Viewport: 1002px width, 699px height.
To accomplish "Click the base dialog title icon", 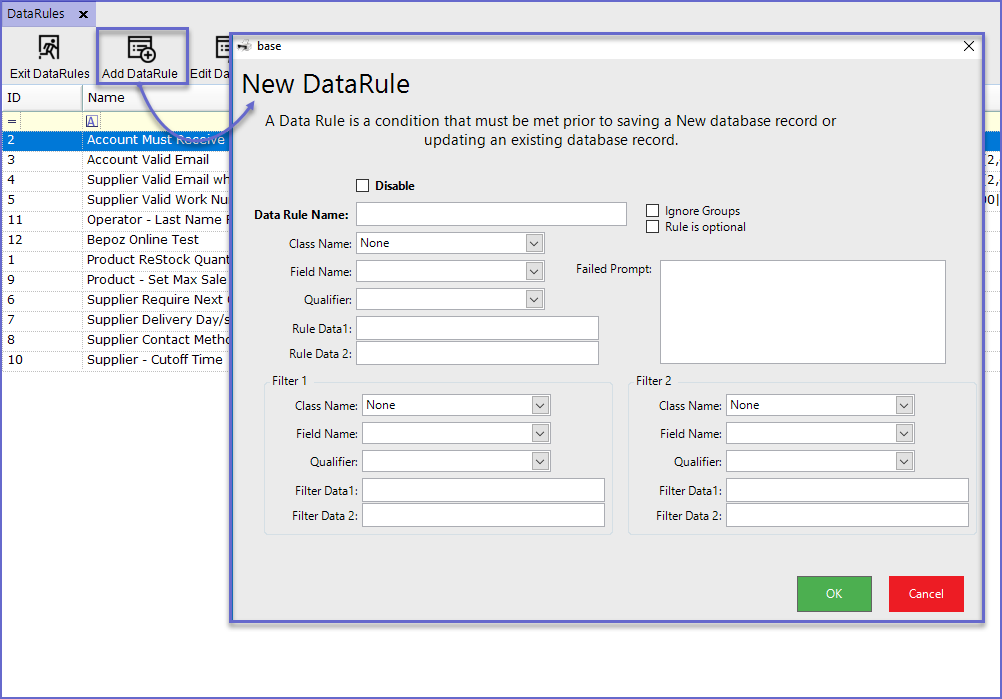I will coord(244,46).
